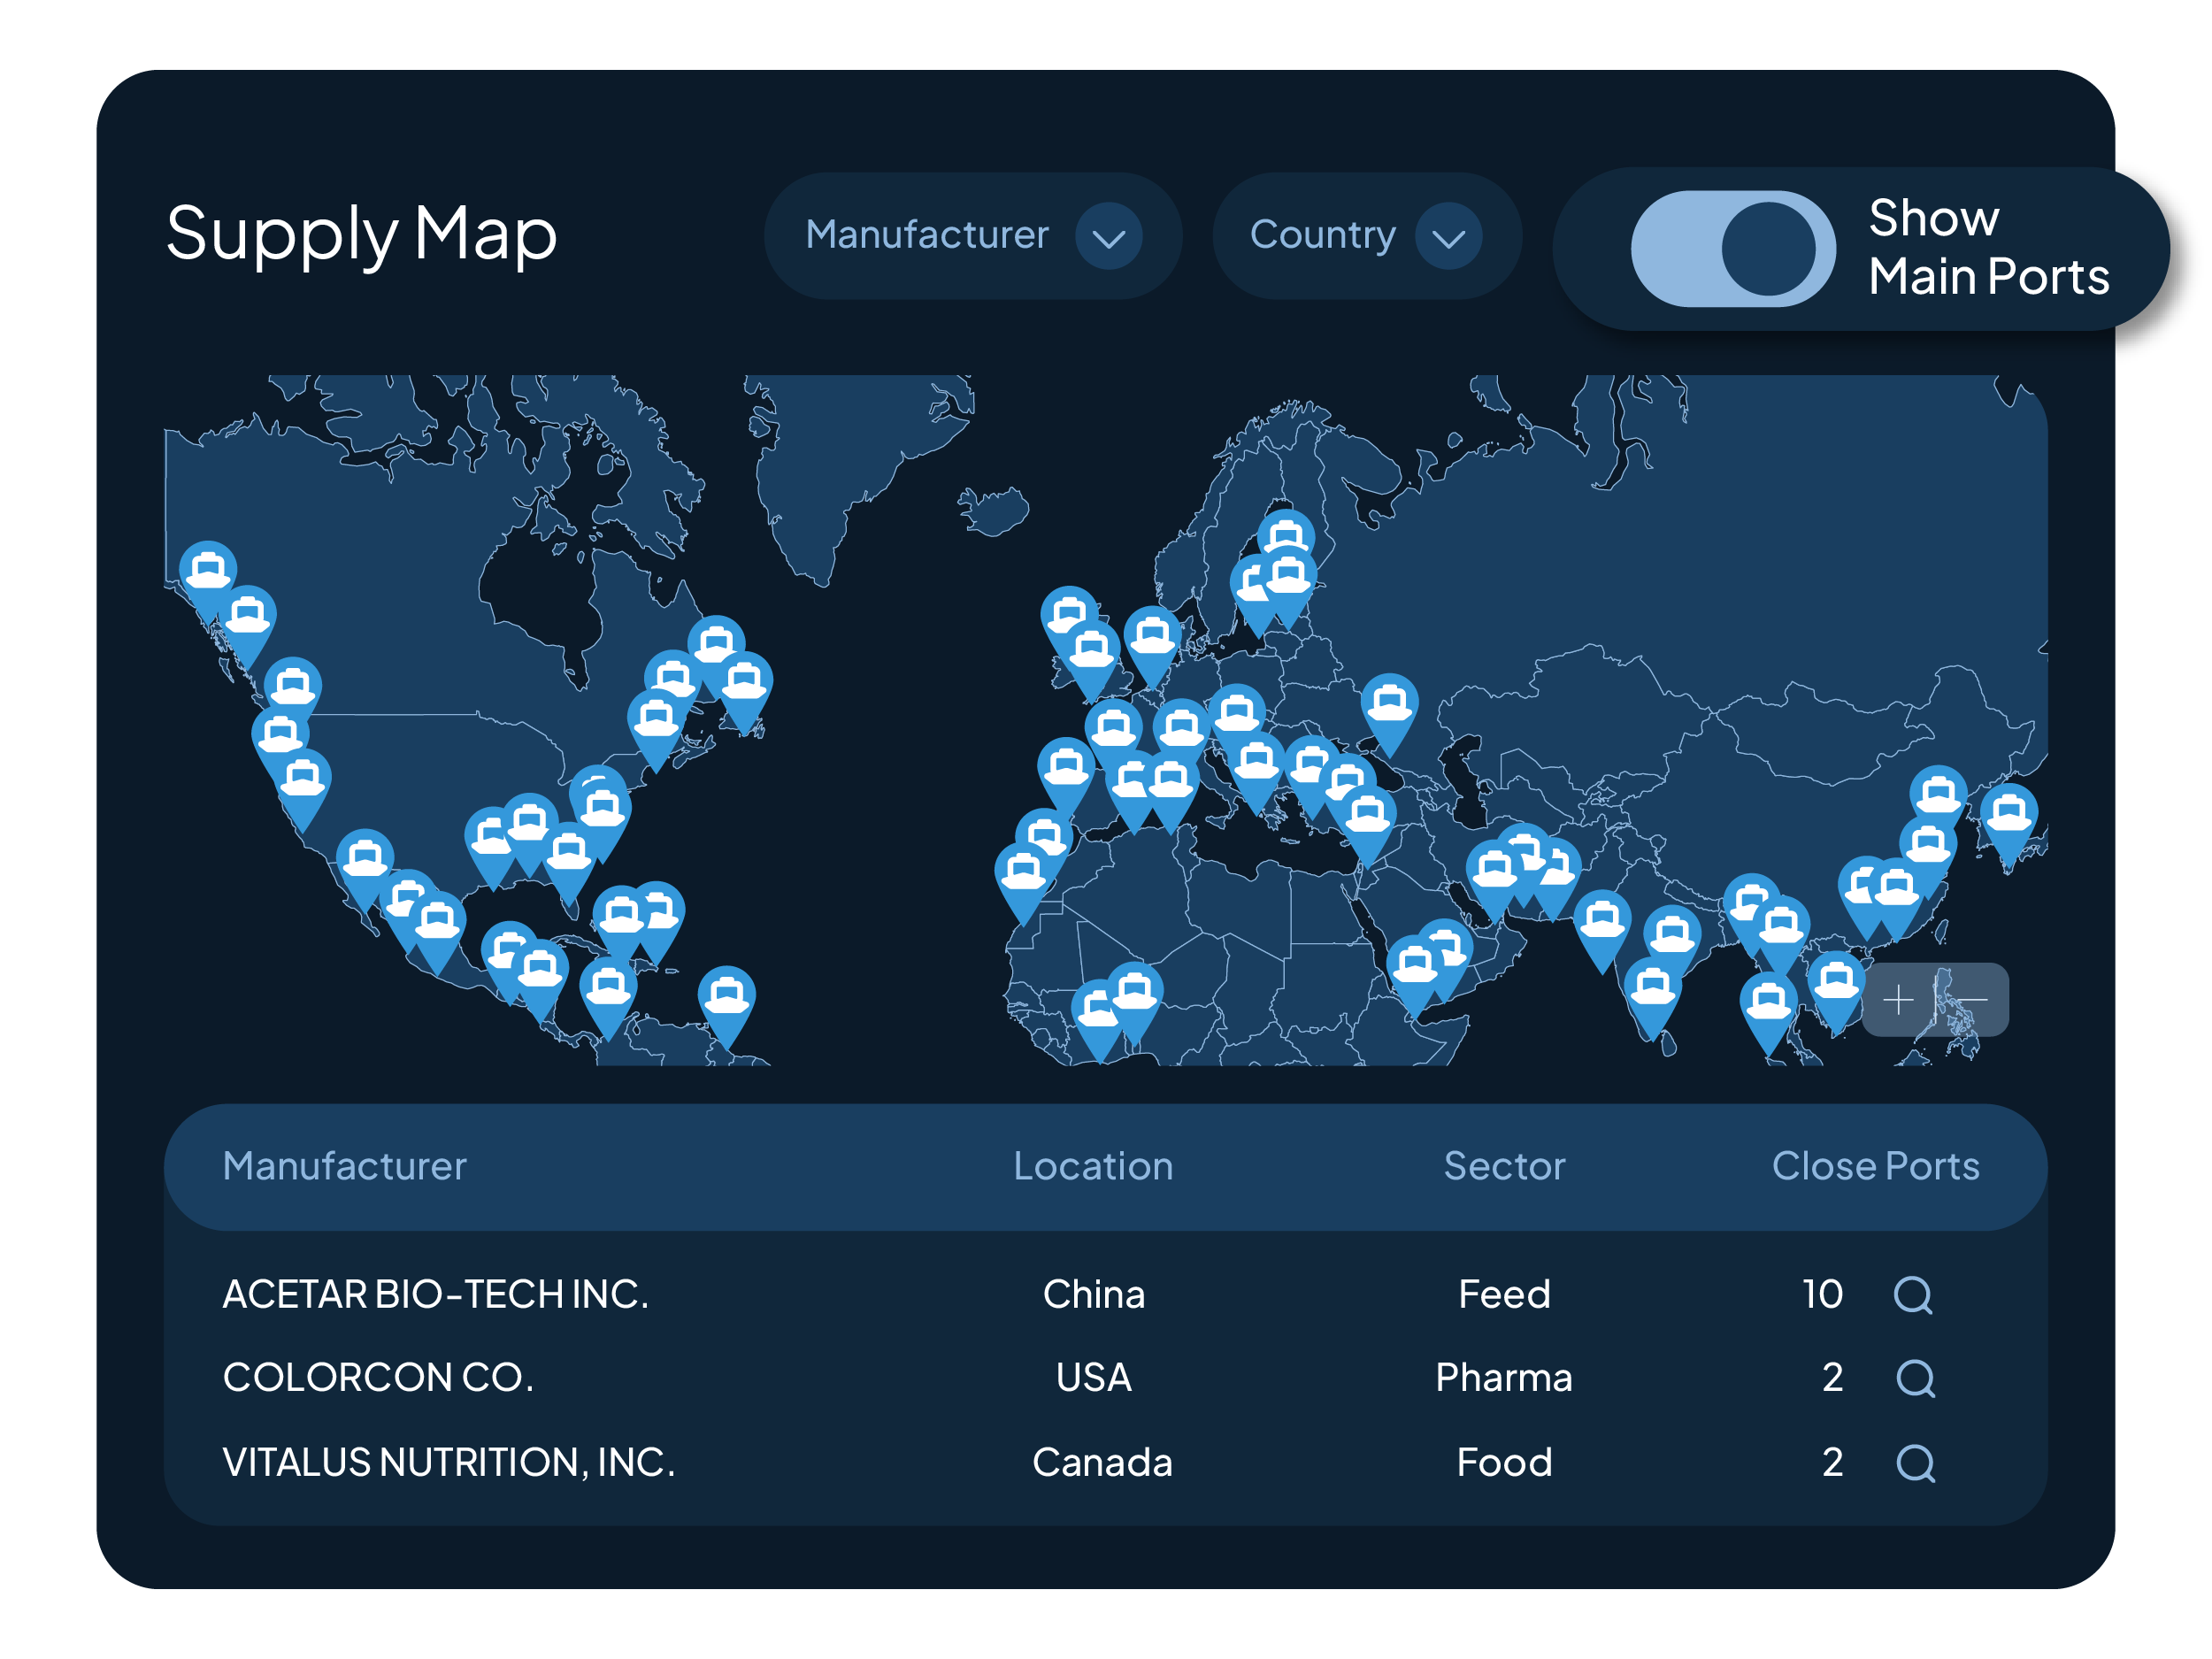Click the Show Main Ports label
The width and height of the screenshot is (2212, 1659).
tap(1988, 247)
